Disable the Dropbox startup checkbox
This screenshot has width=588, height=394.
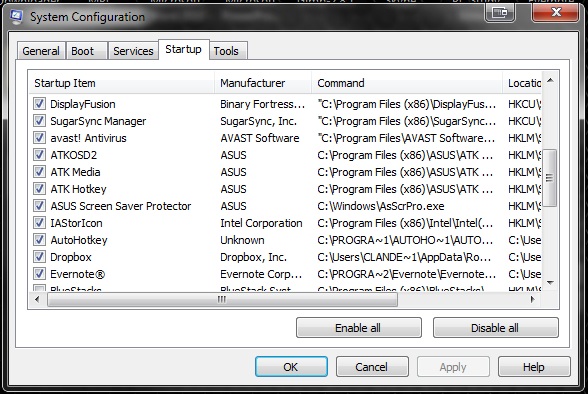39,257
